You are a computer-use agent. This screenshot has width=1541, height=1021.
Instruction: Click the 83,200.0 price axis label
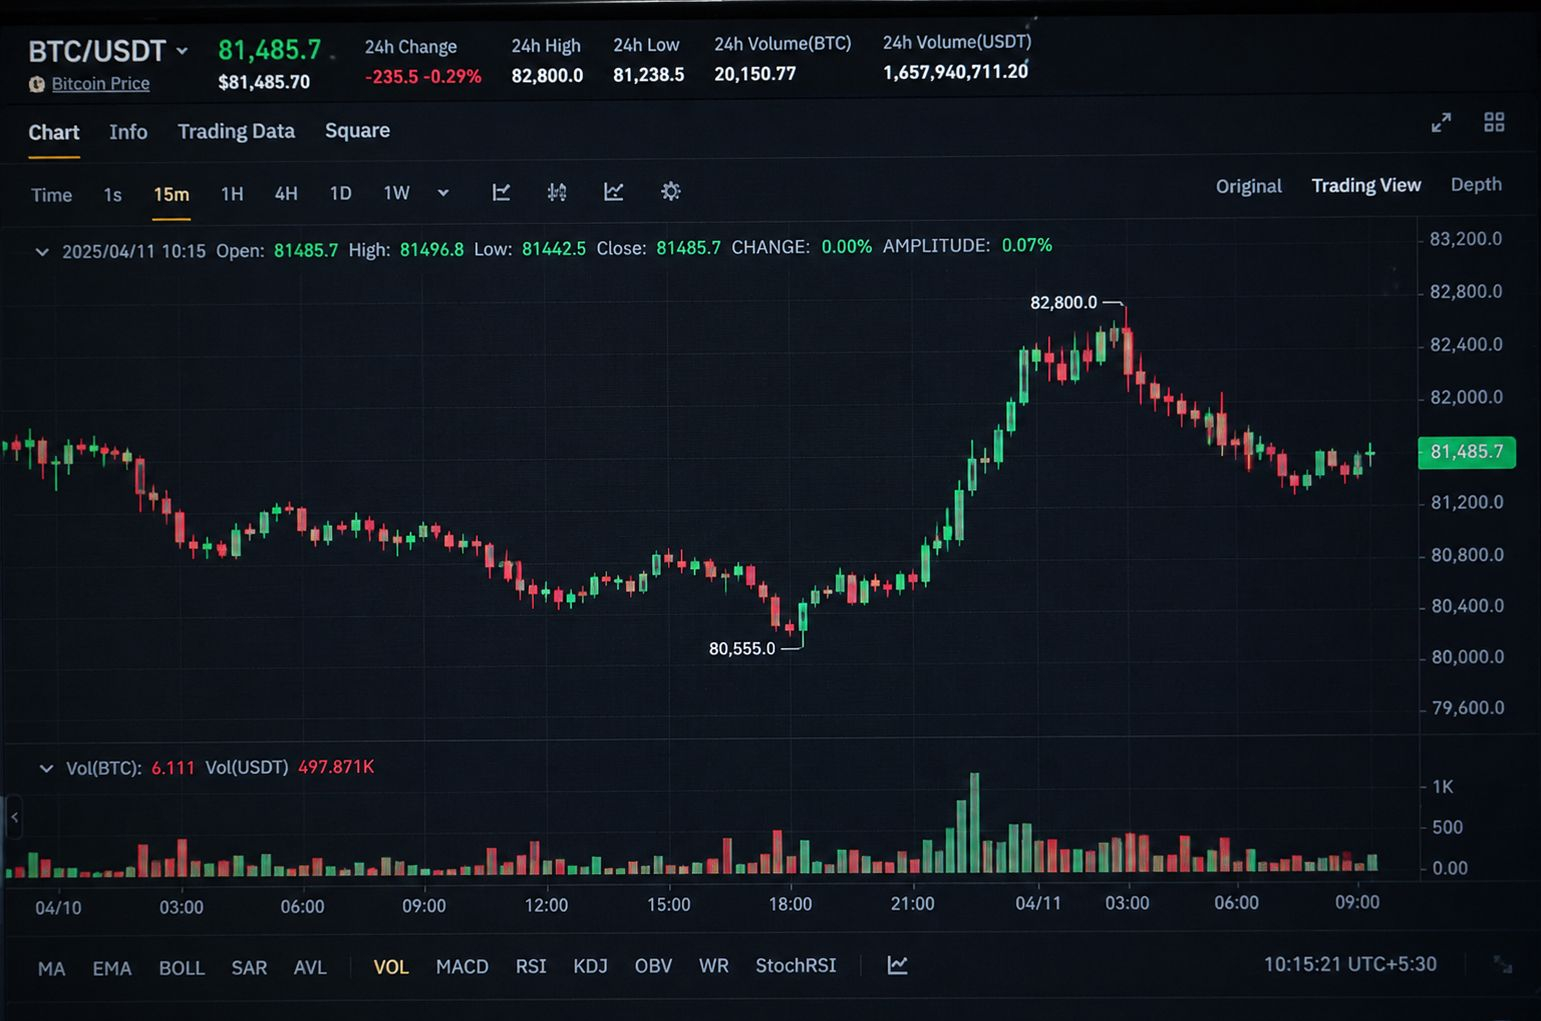click(x=1466, y=239)
